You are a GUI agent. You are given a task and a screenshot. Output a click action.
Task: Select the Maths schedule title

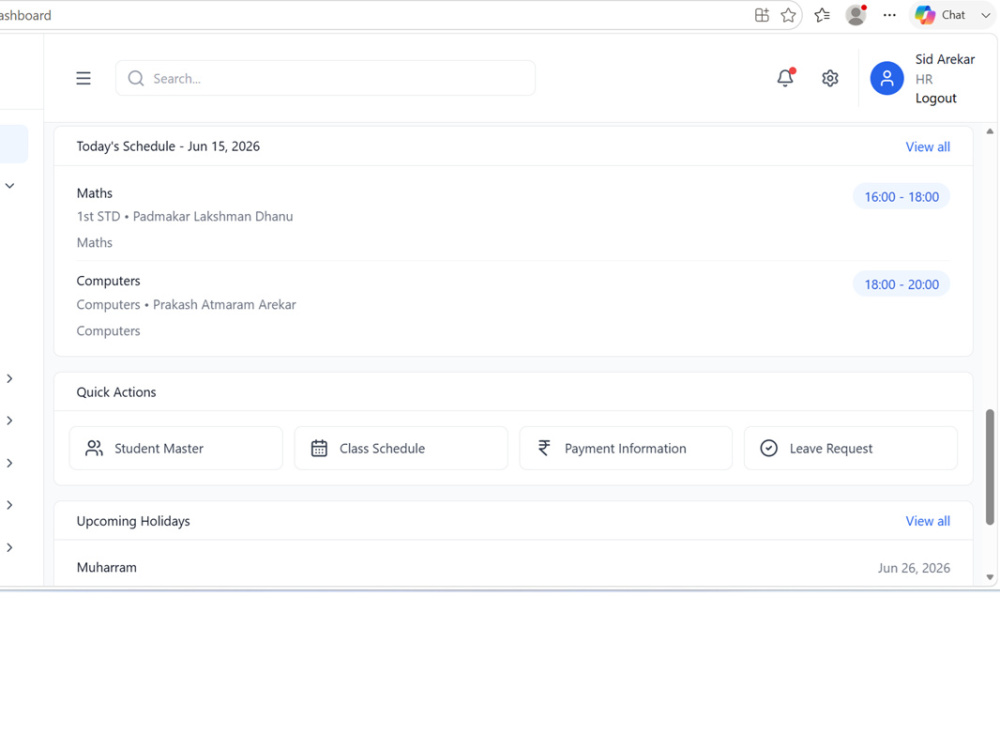tap(94, 193)
